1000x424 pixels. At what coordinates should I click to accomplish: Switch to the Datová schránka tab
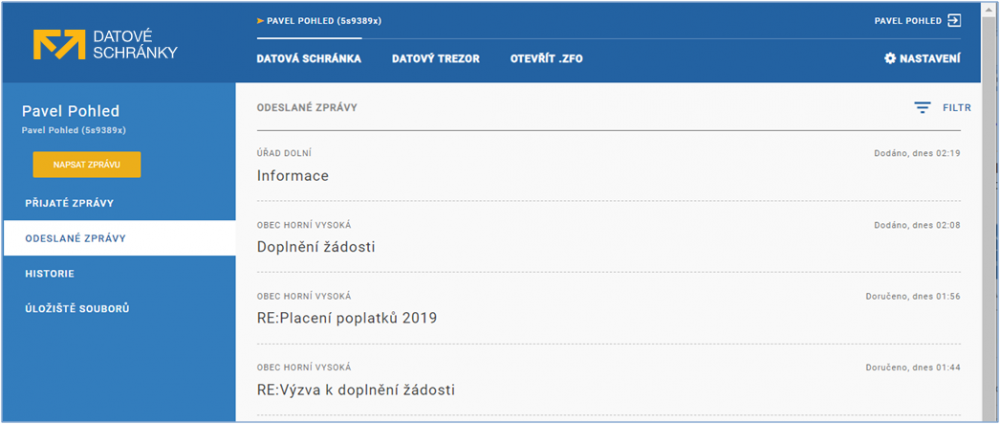coord(309,59)
